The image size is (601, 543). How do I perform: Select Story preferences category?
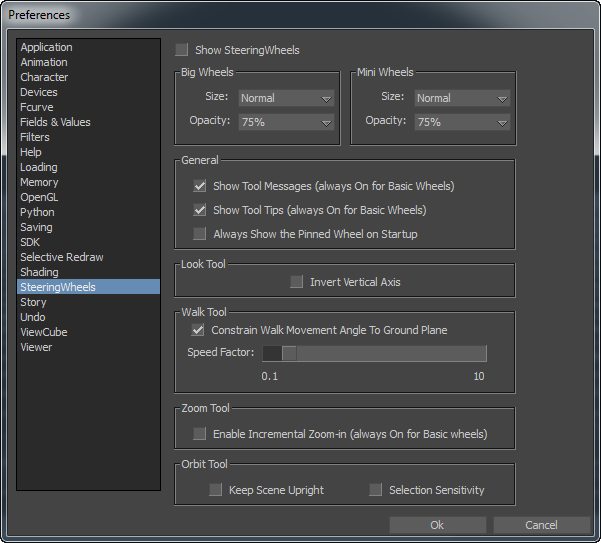click(x=88, y=302)
